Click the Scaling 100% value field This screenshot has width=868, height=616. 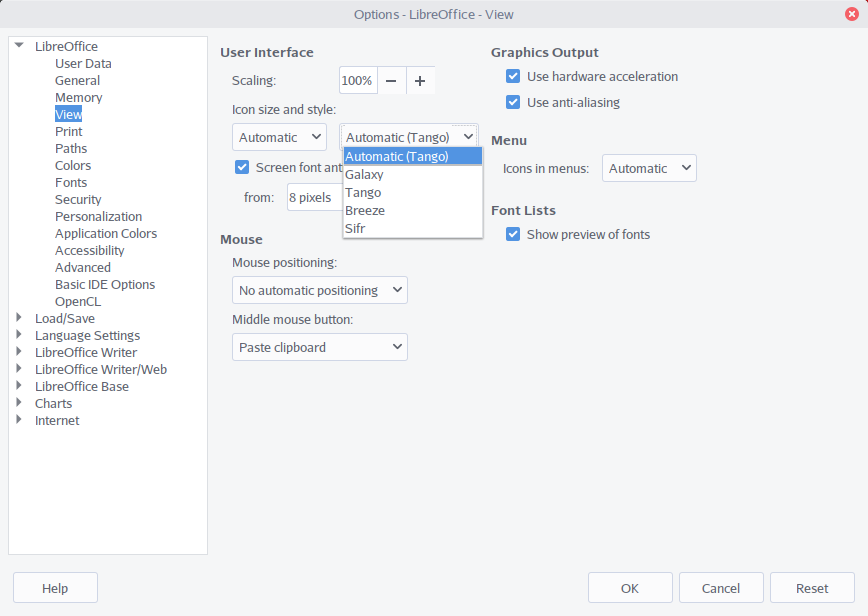pos(358,81)
